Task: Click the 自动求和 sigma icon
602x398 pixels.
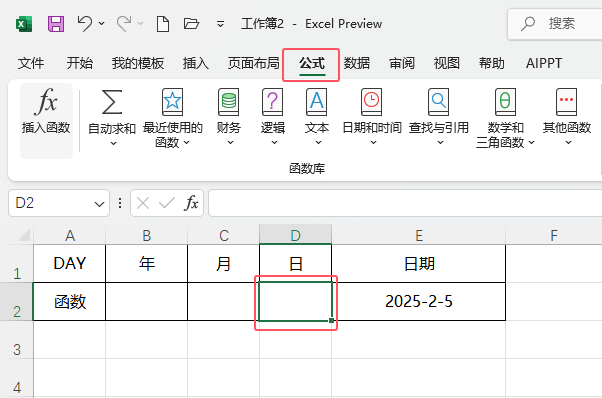Action: click(x=112, y=102)
